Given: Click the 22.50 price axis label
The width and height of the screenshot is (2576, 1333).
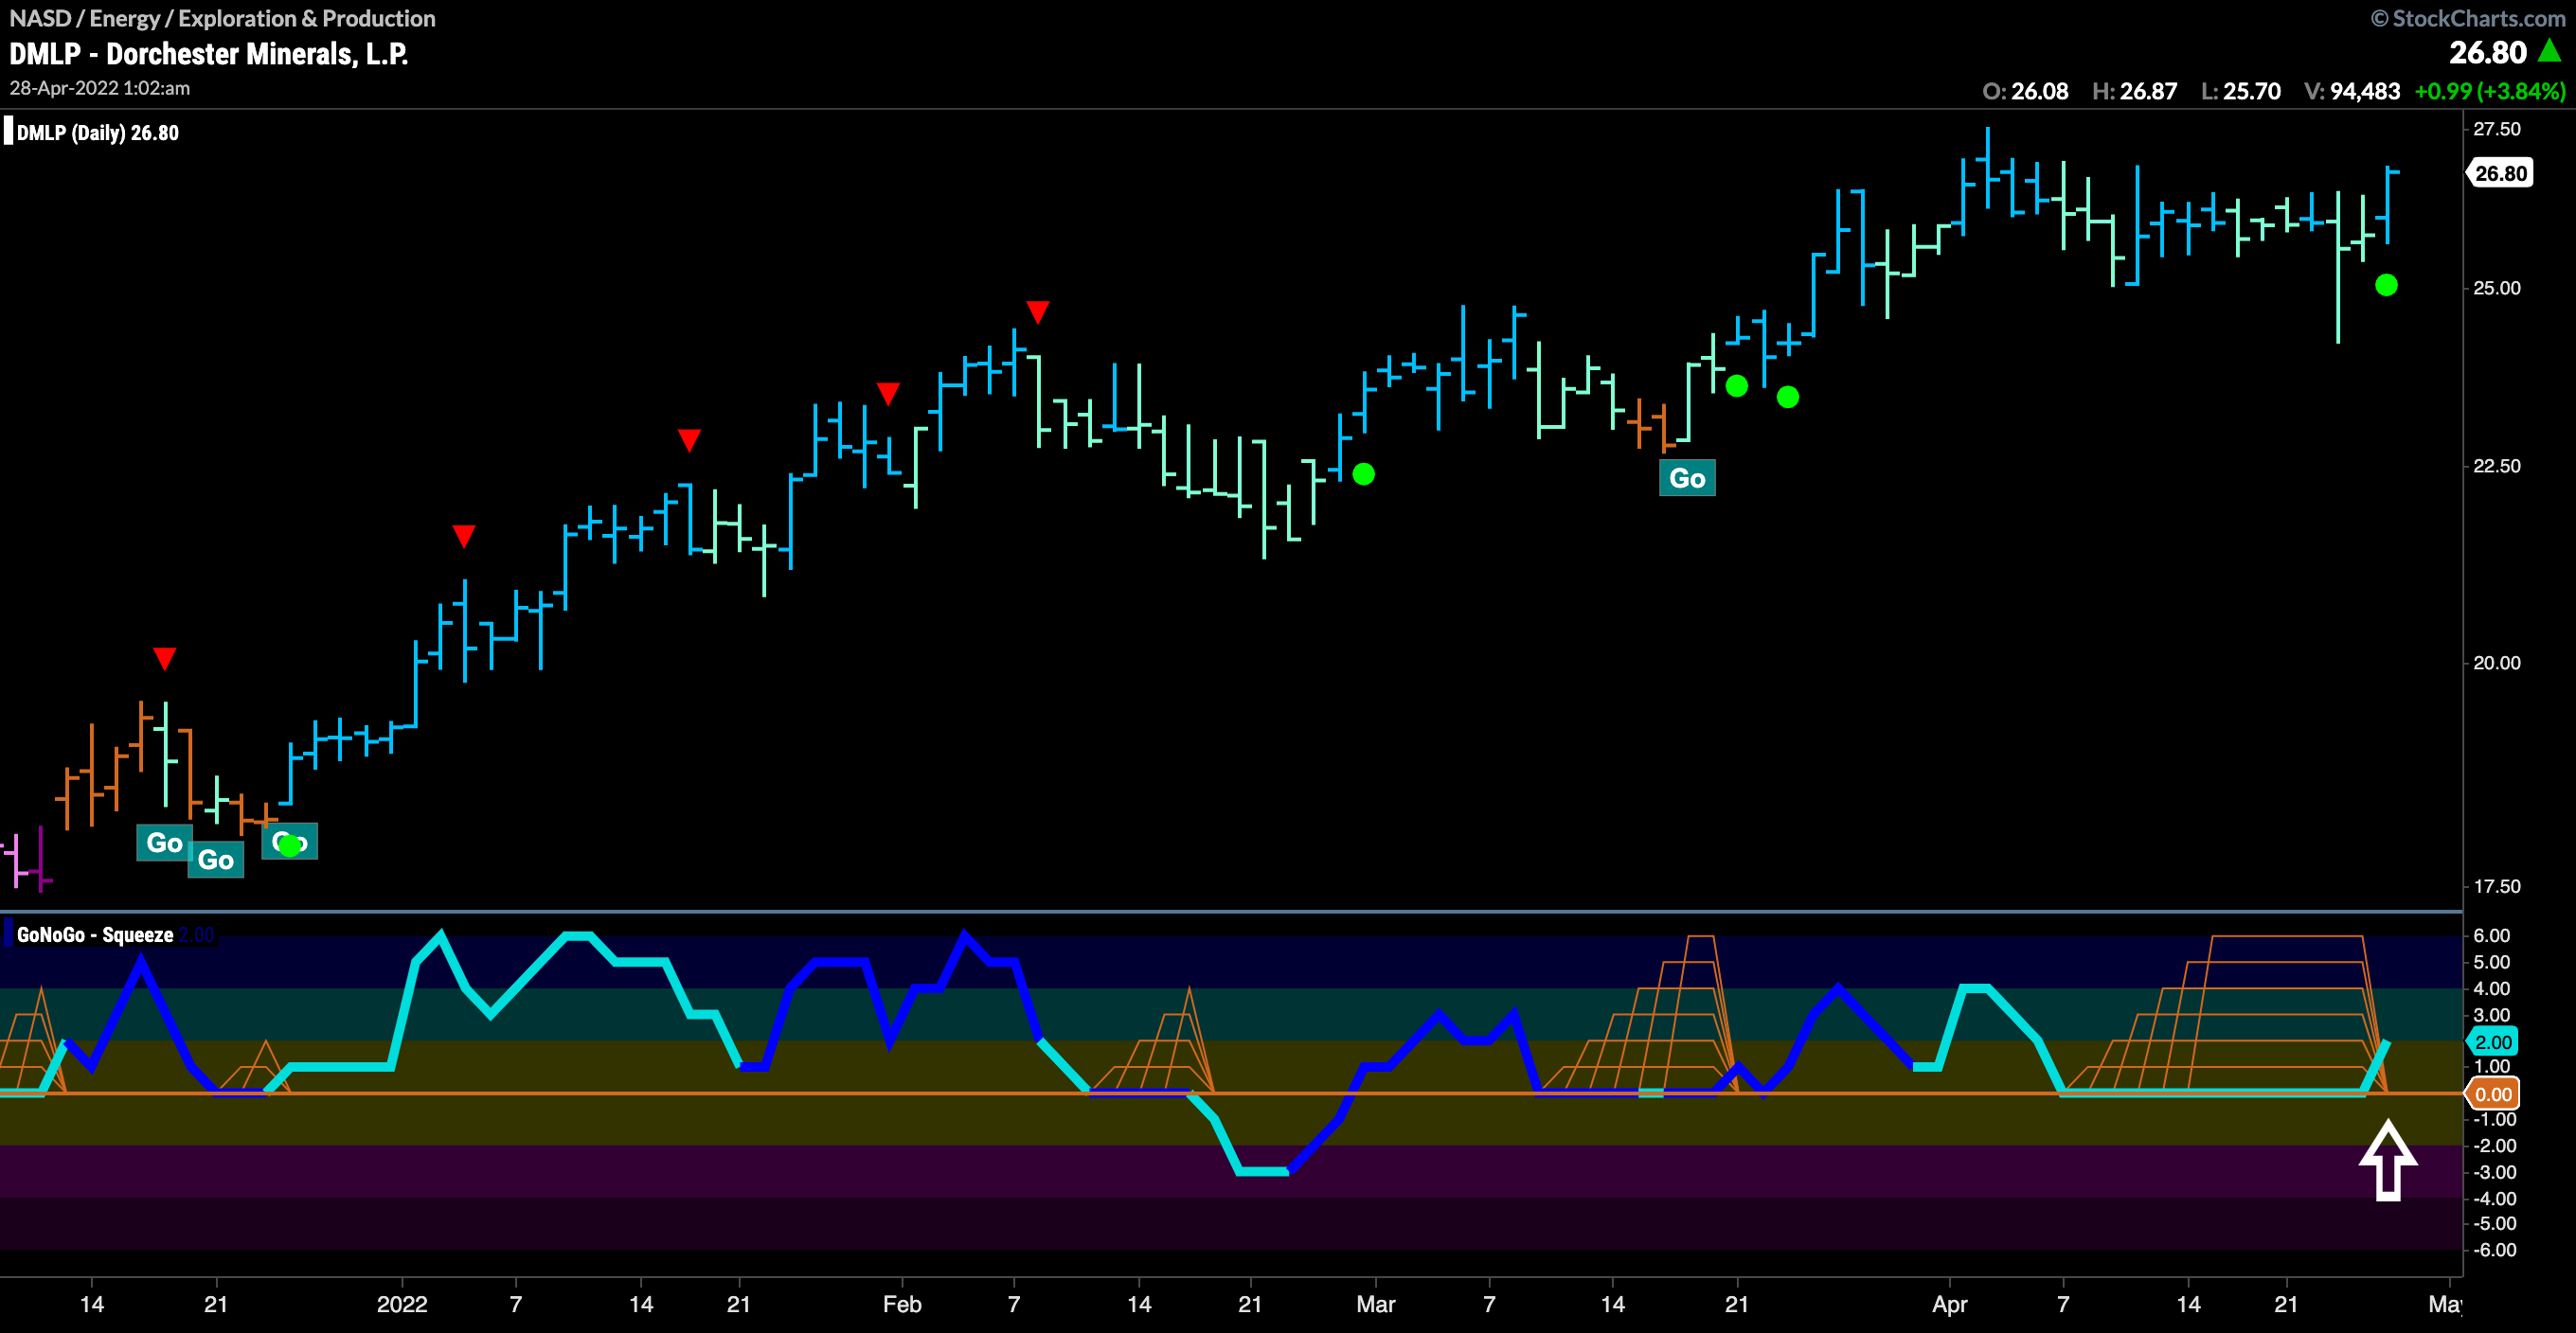Looking at the screenshot, I should tap(2496, 466).
